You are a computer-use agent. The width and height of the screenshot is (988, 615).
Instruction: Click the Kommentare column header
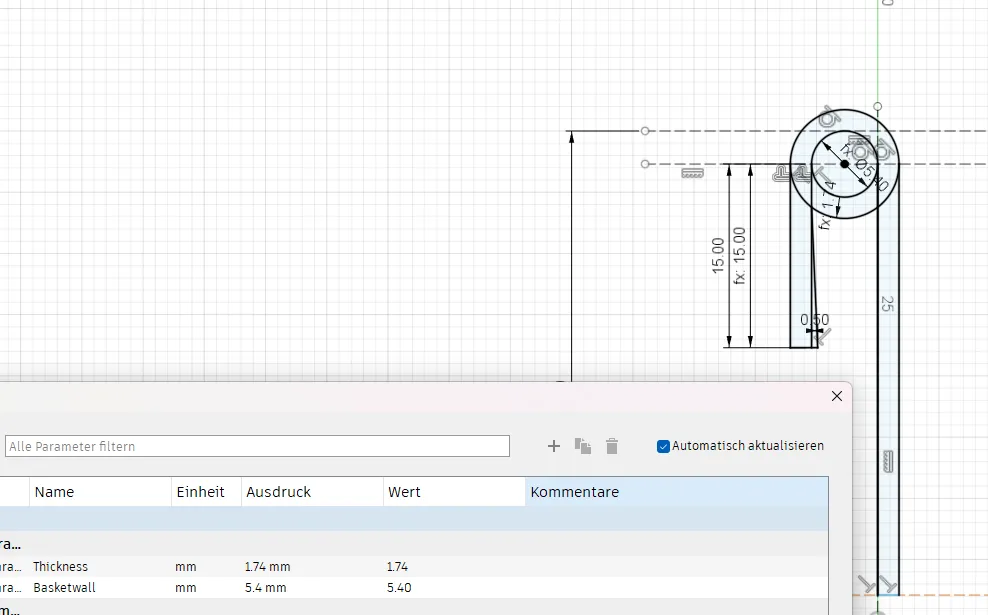tap(676, 492)
